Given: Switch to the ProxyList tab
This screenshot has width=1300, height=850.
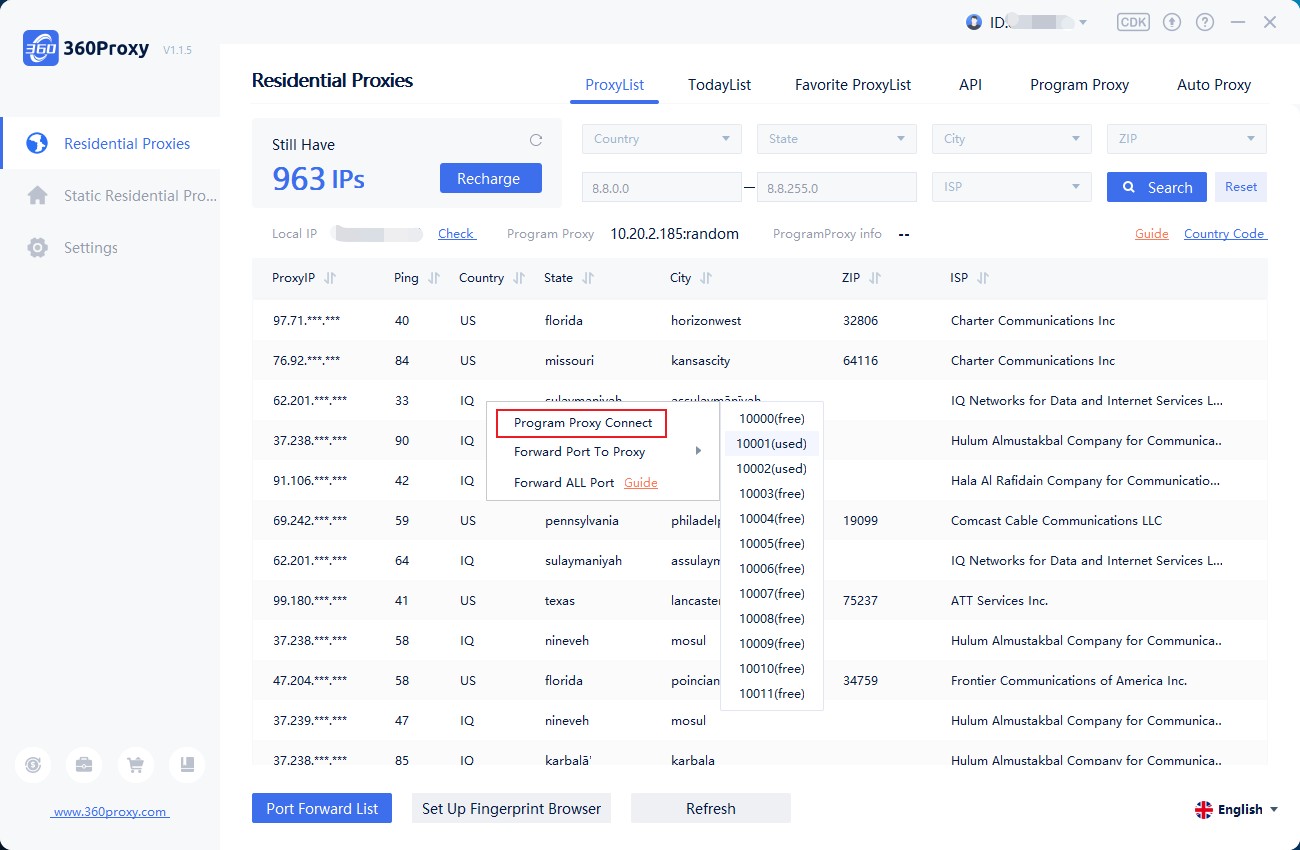Looking at the screenshot, I should coord(615,85).
